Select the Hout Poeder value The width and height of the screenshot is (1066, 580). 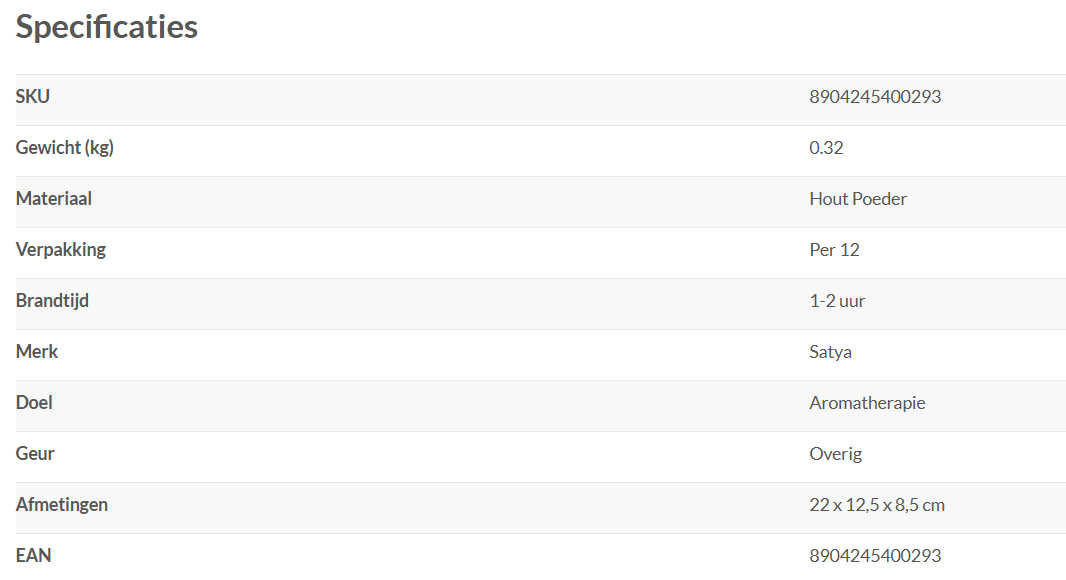coord(858,199)
